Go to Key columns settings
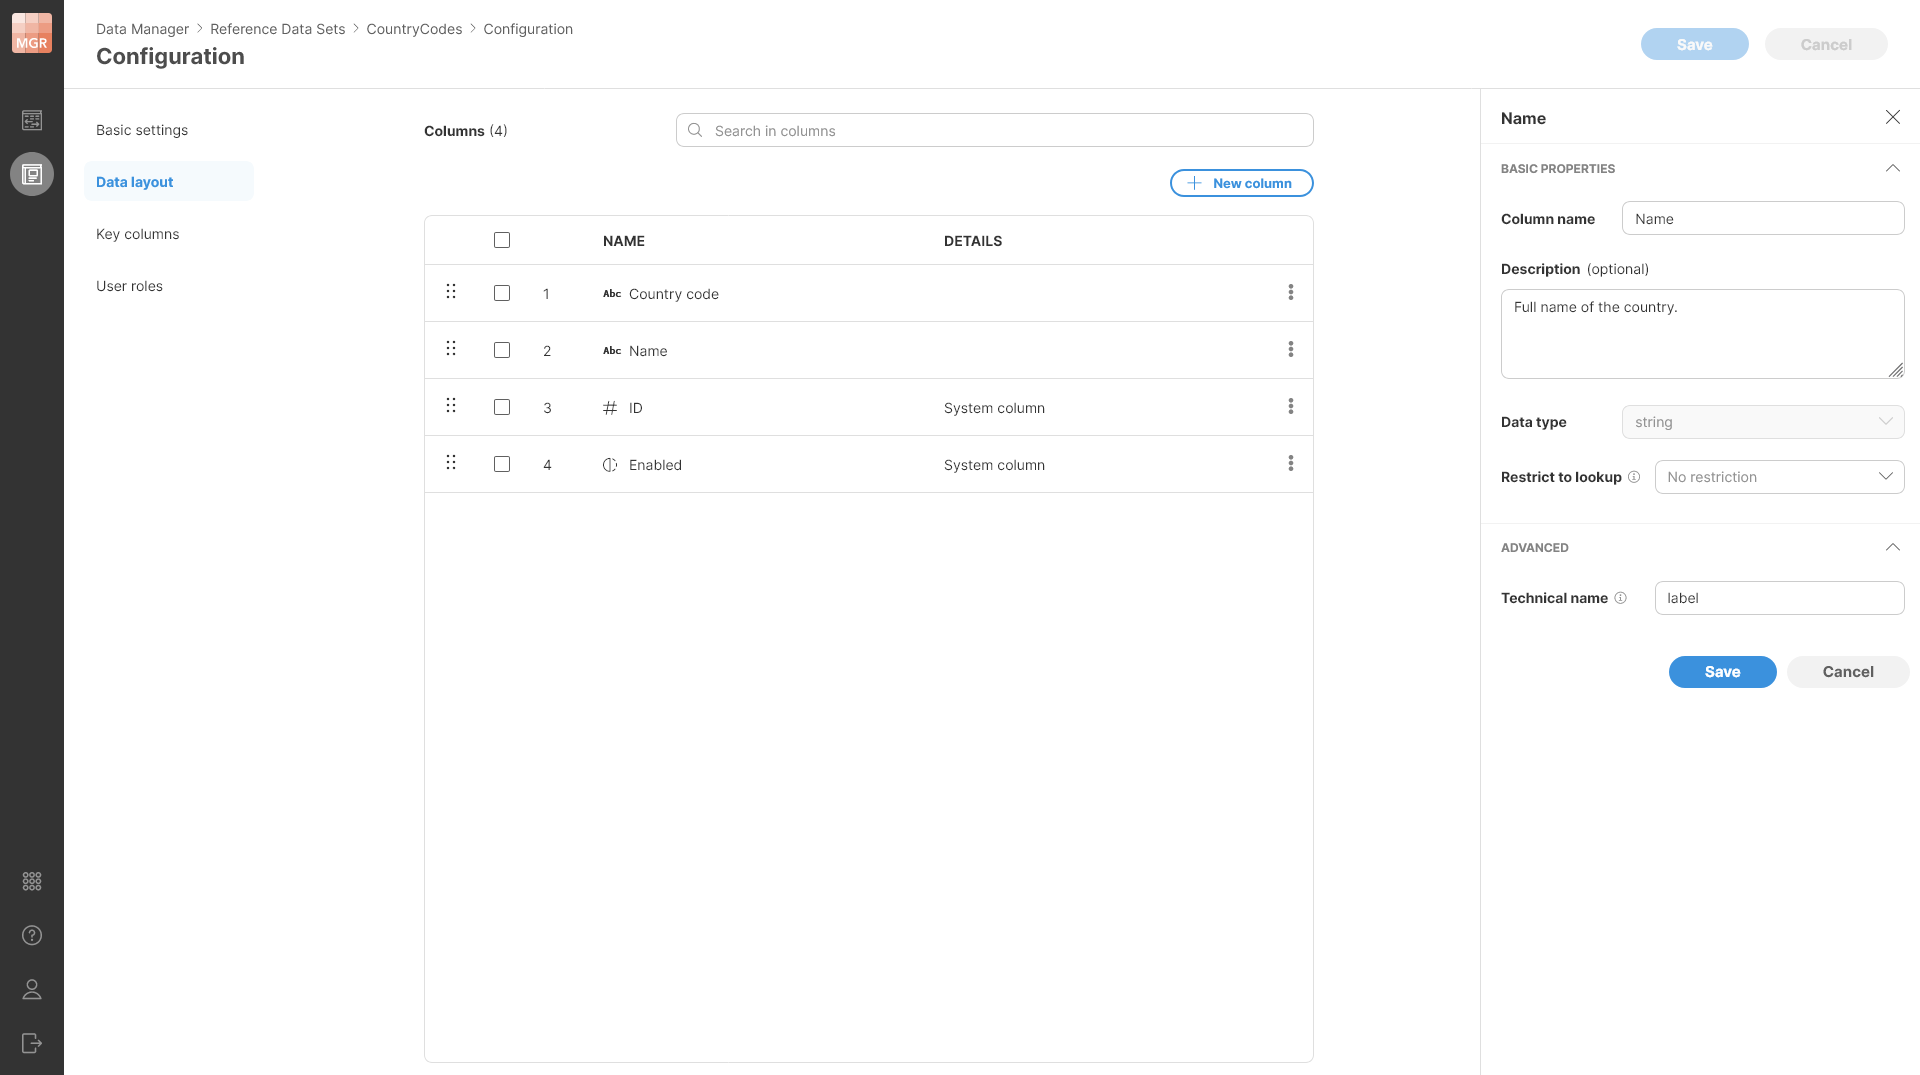This screenshot has width=1920, height=1075. pyautogui.click(x=138, y=234)
